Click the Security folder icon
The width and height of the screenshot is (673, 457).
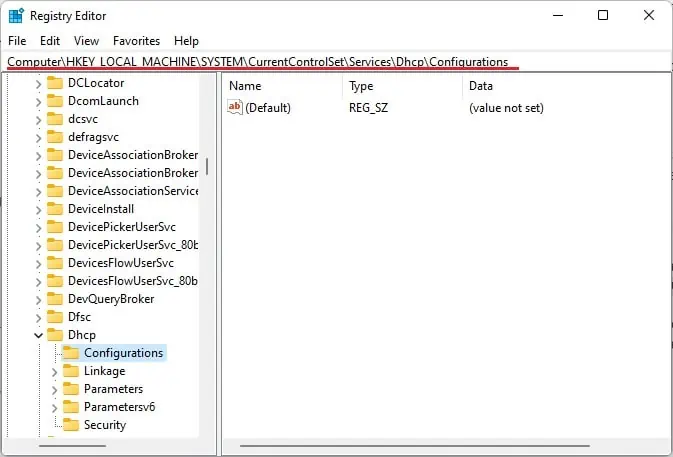point(71,425)
